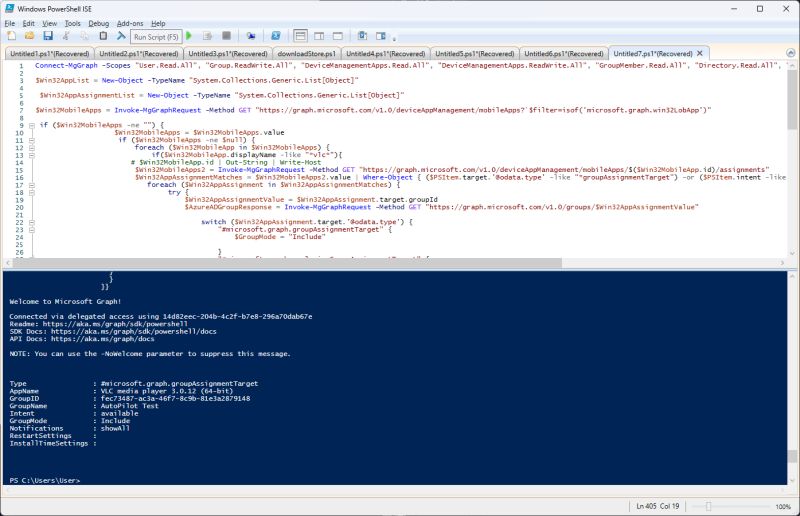Show script pane right layout icon
The height and width of the screenshot is (516, 800).
coord(319,36)
